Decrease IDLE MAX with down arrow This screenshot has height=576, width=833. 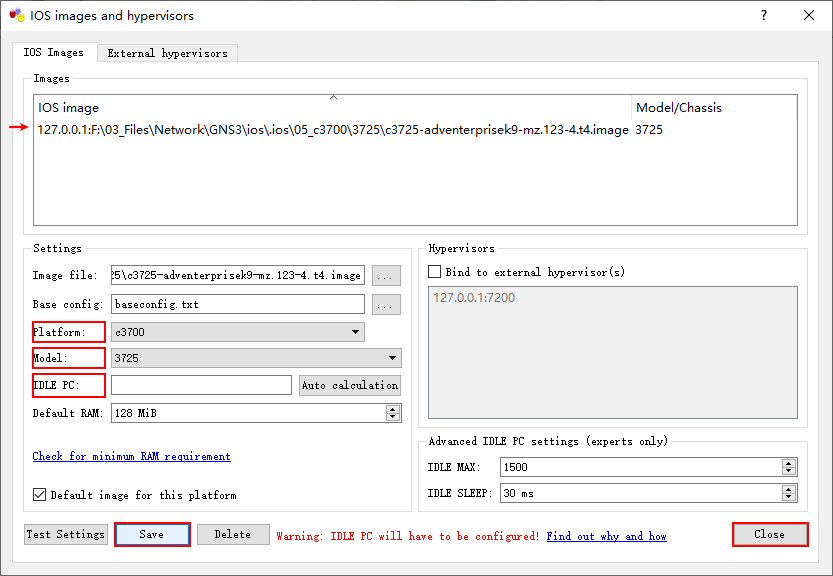789,471
